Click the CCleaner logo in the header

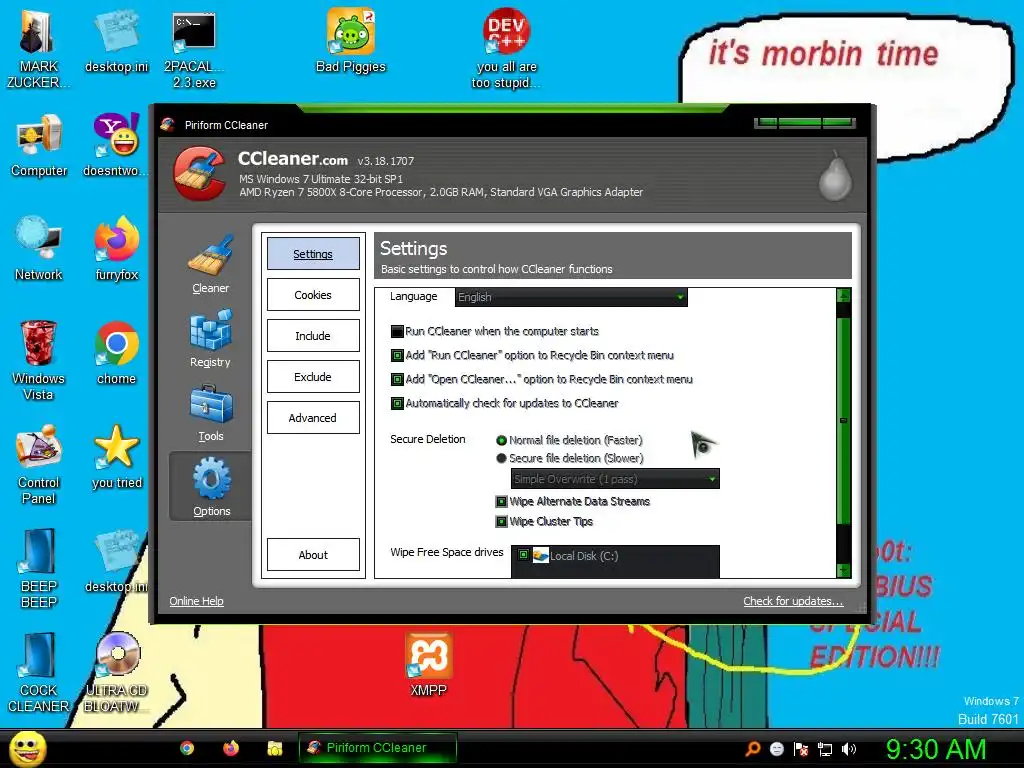[x=199, y=173]
